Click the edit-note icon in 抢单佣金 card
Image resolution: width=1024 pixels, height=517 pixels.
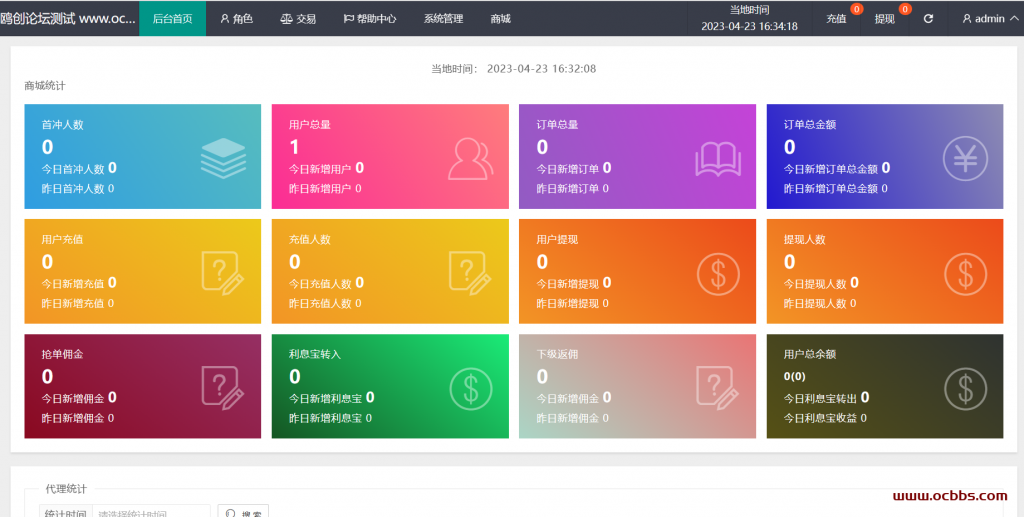pos(223,387)
